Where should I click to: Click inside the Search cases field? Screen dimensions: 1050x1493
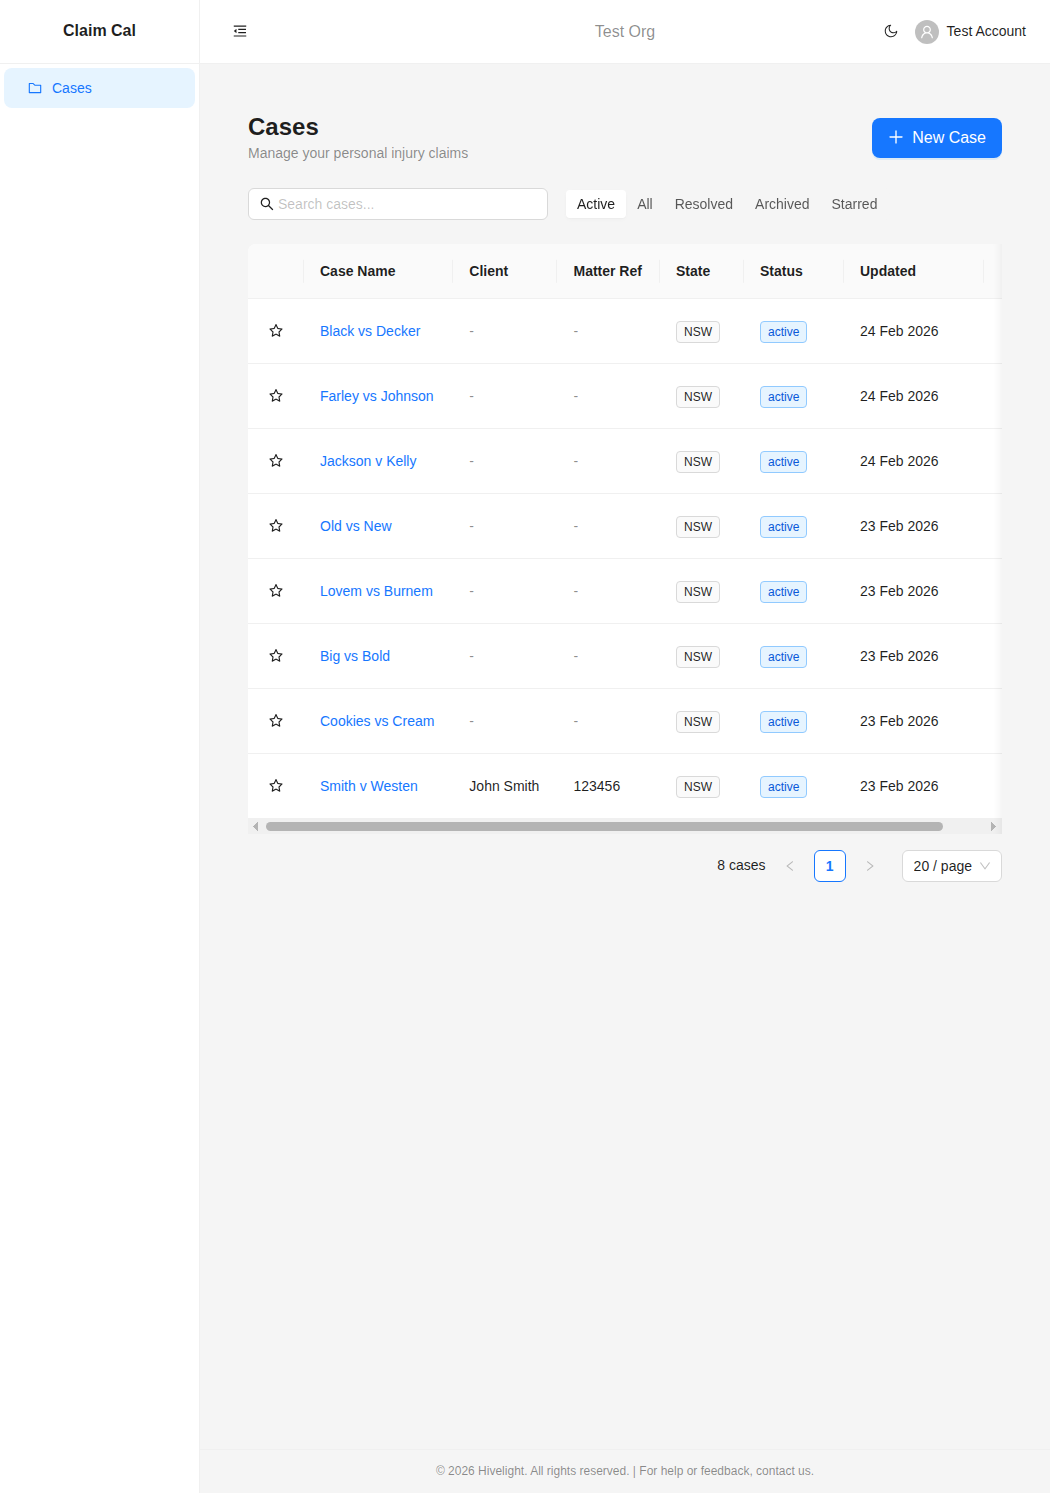400,204
